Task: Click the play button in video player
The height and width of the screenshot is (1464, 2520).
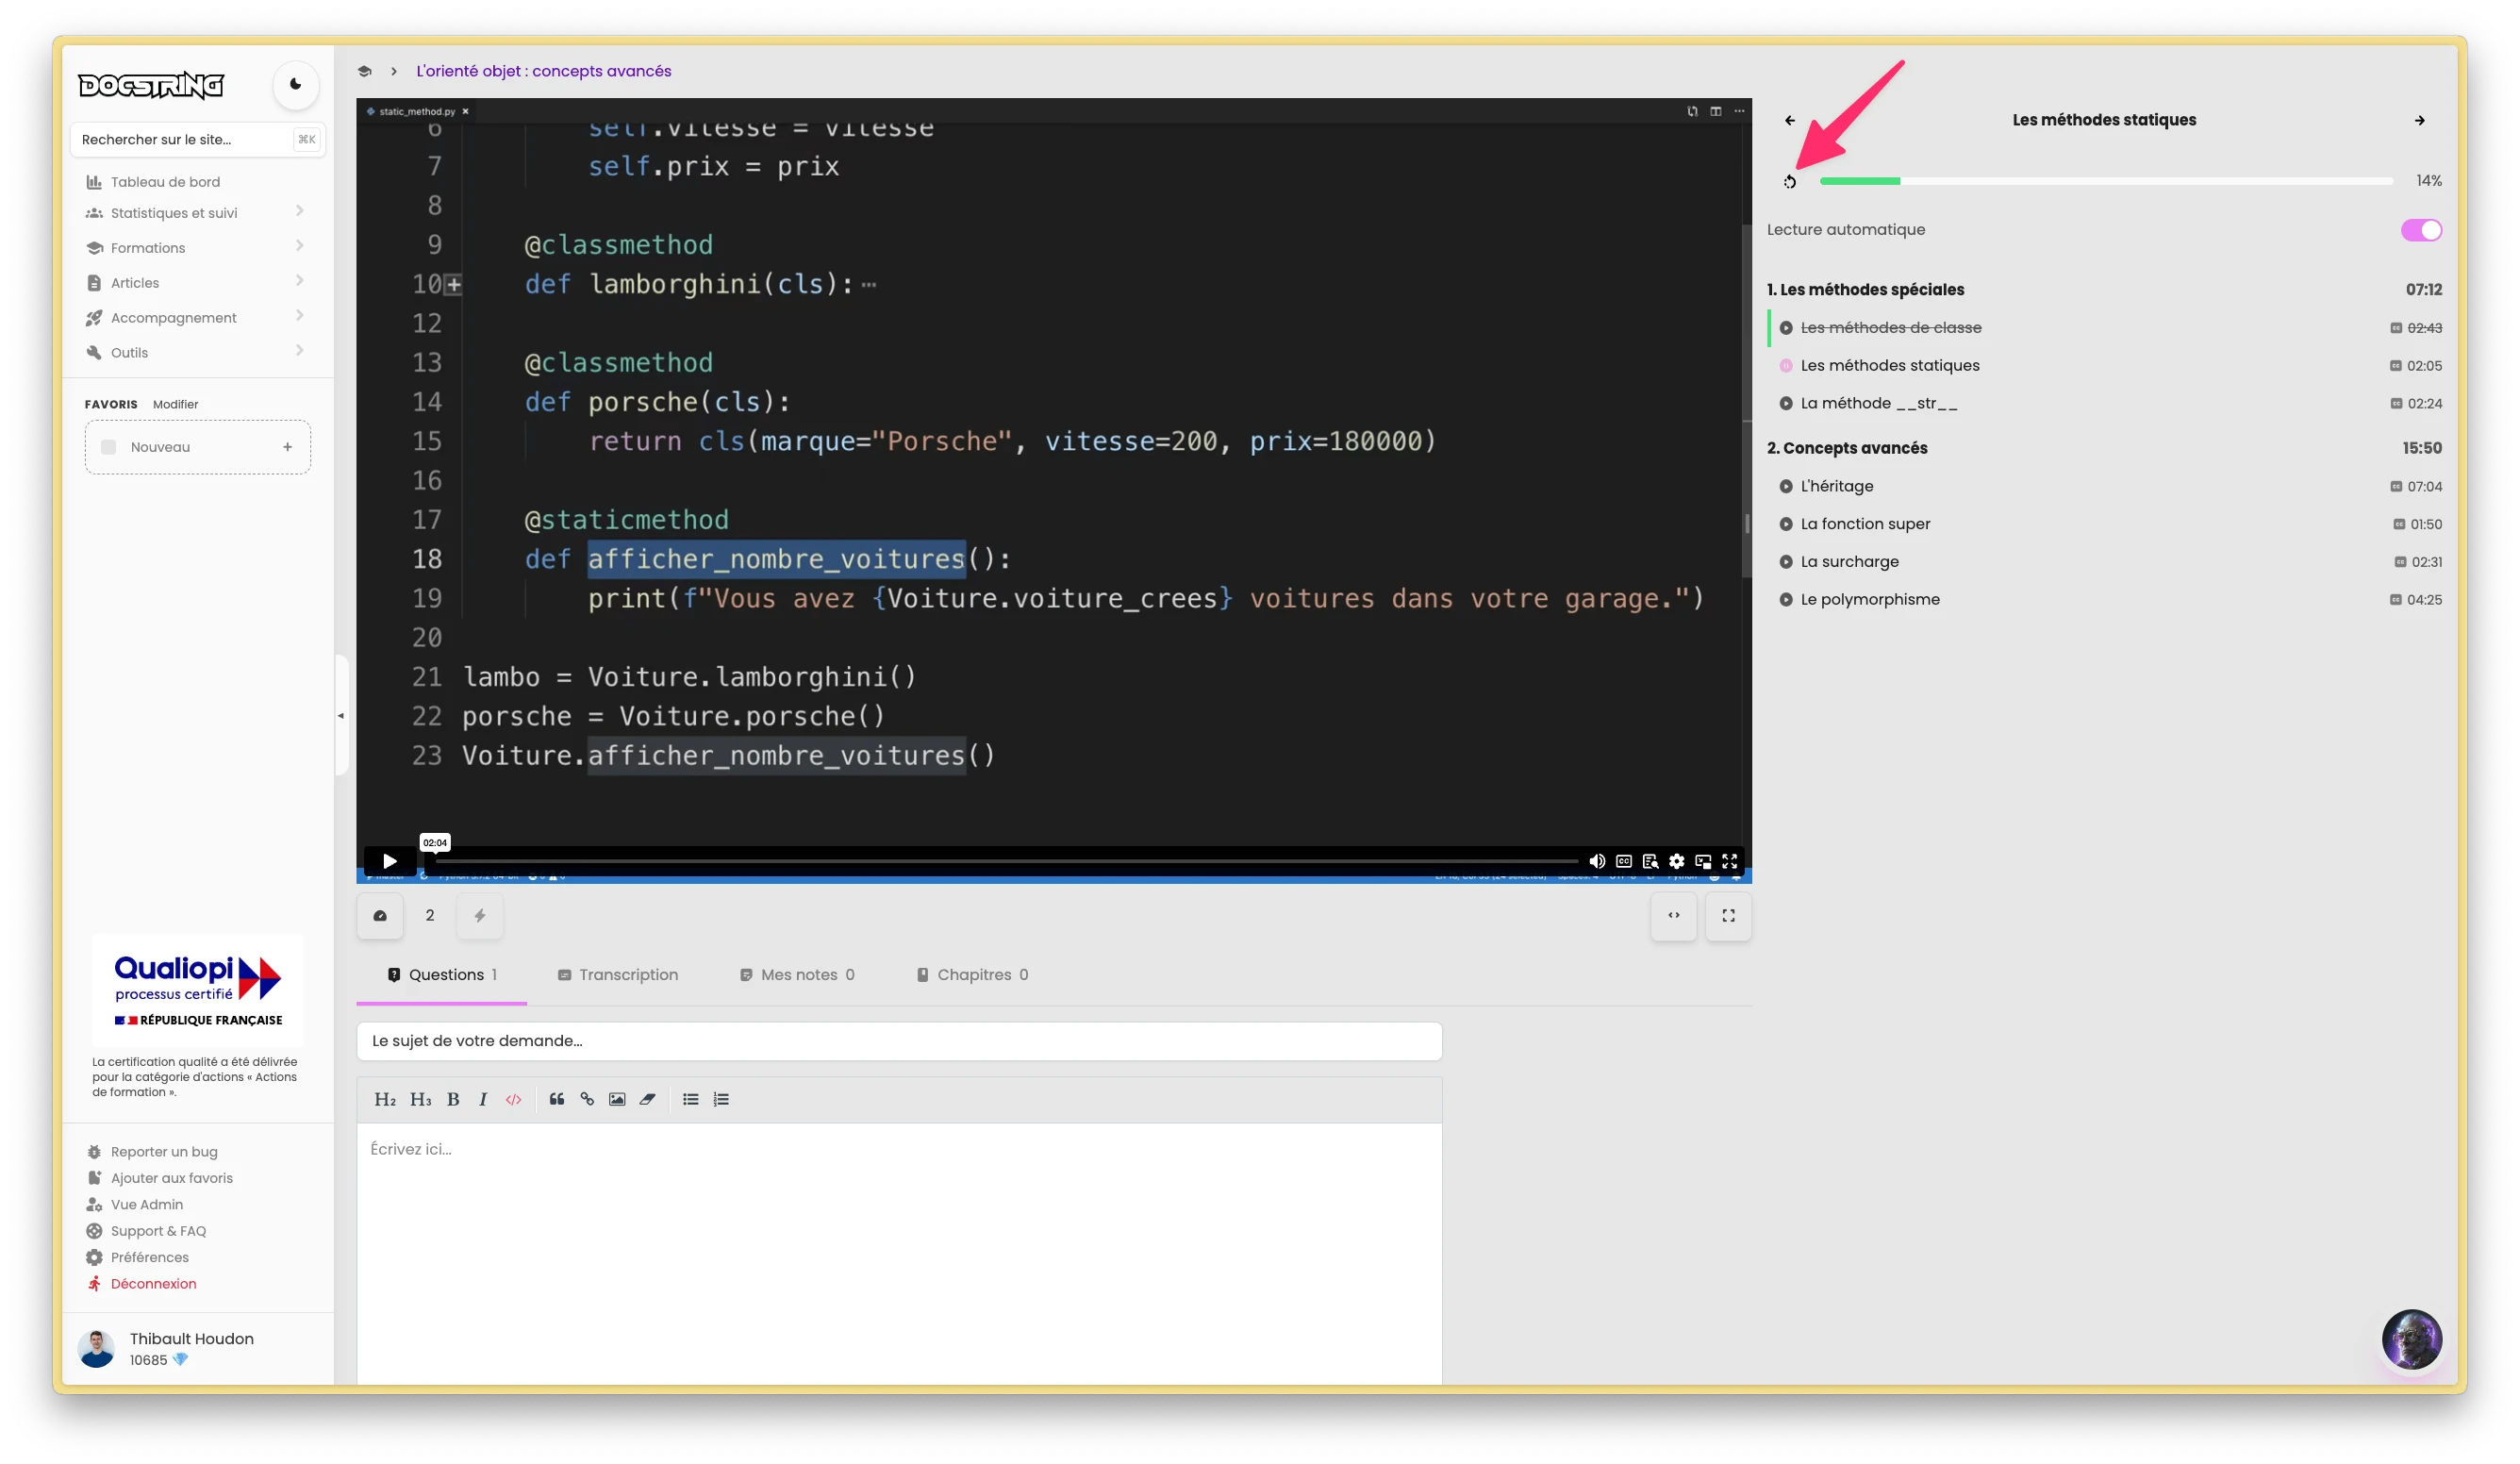Action: (390, 861)
